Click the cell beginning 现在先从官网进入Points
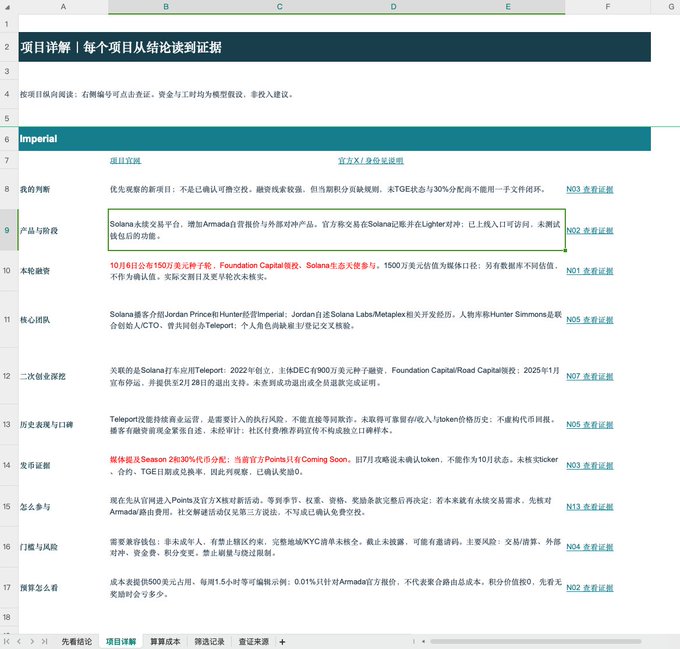Screen dimensions: 680x649 [x=337, y=507]
